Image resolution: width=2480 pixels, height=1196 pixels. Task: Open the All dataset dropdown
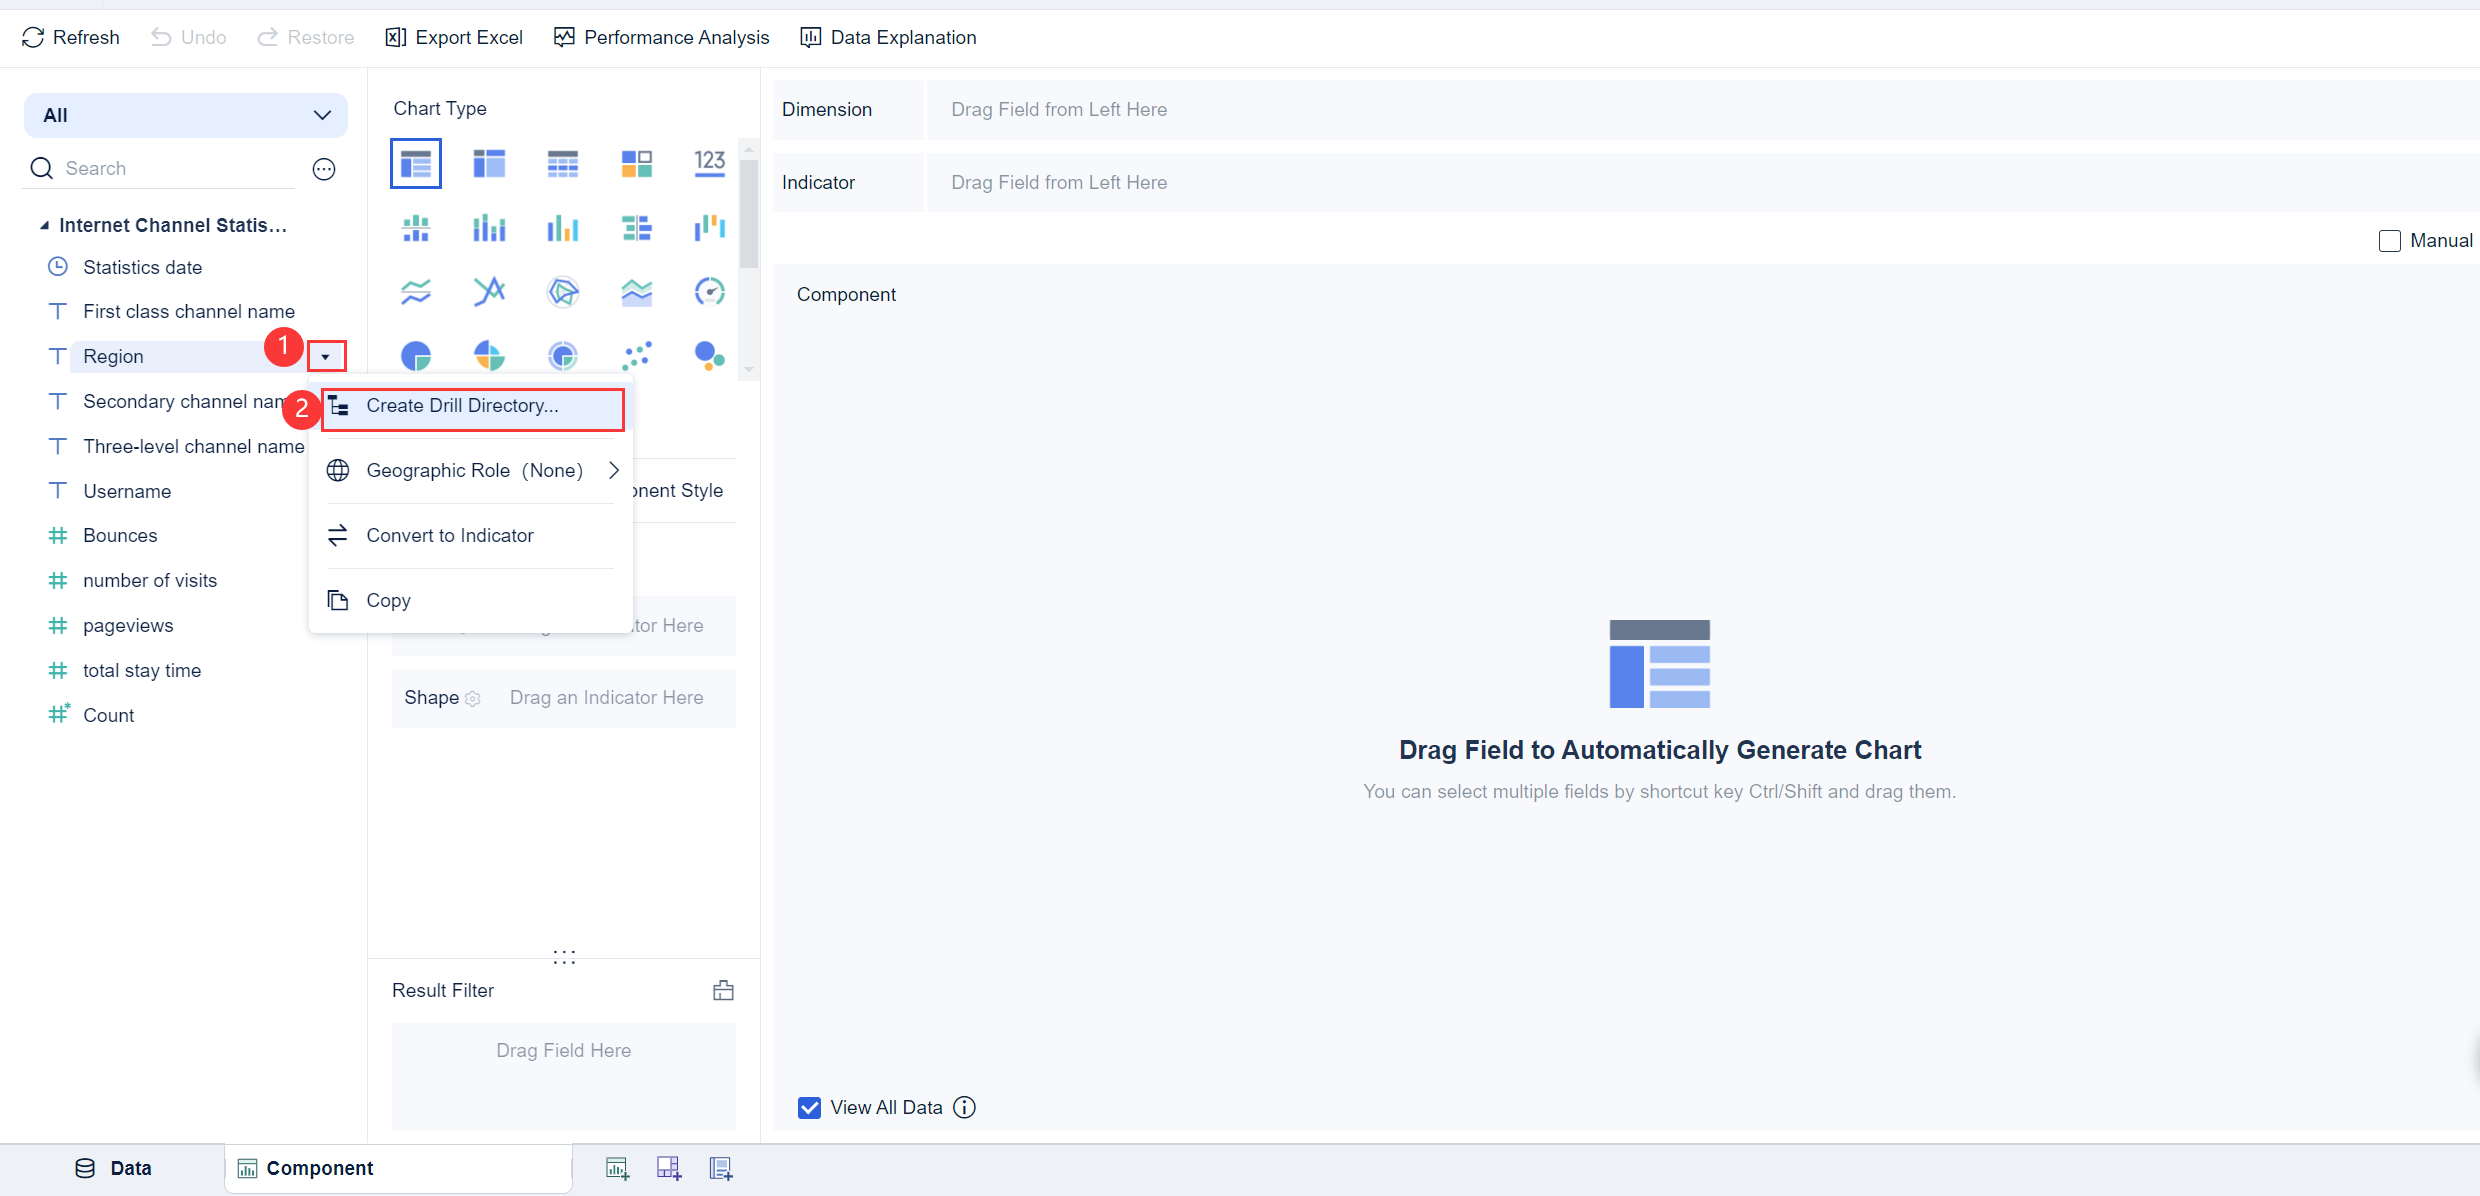[x=186, y=115]
